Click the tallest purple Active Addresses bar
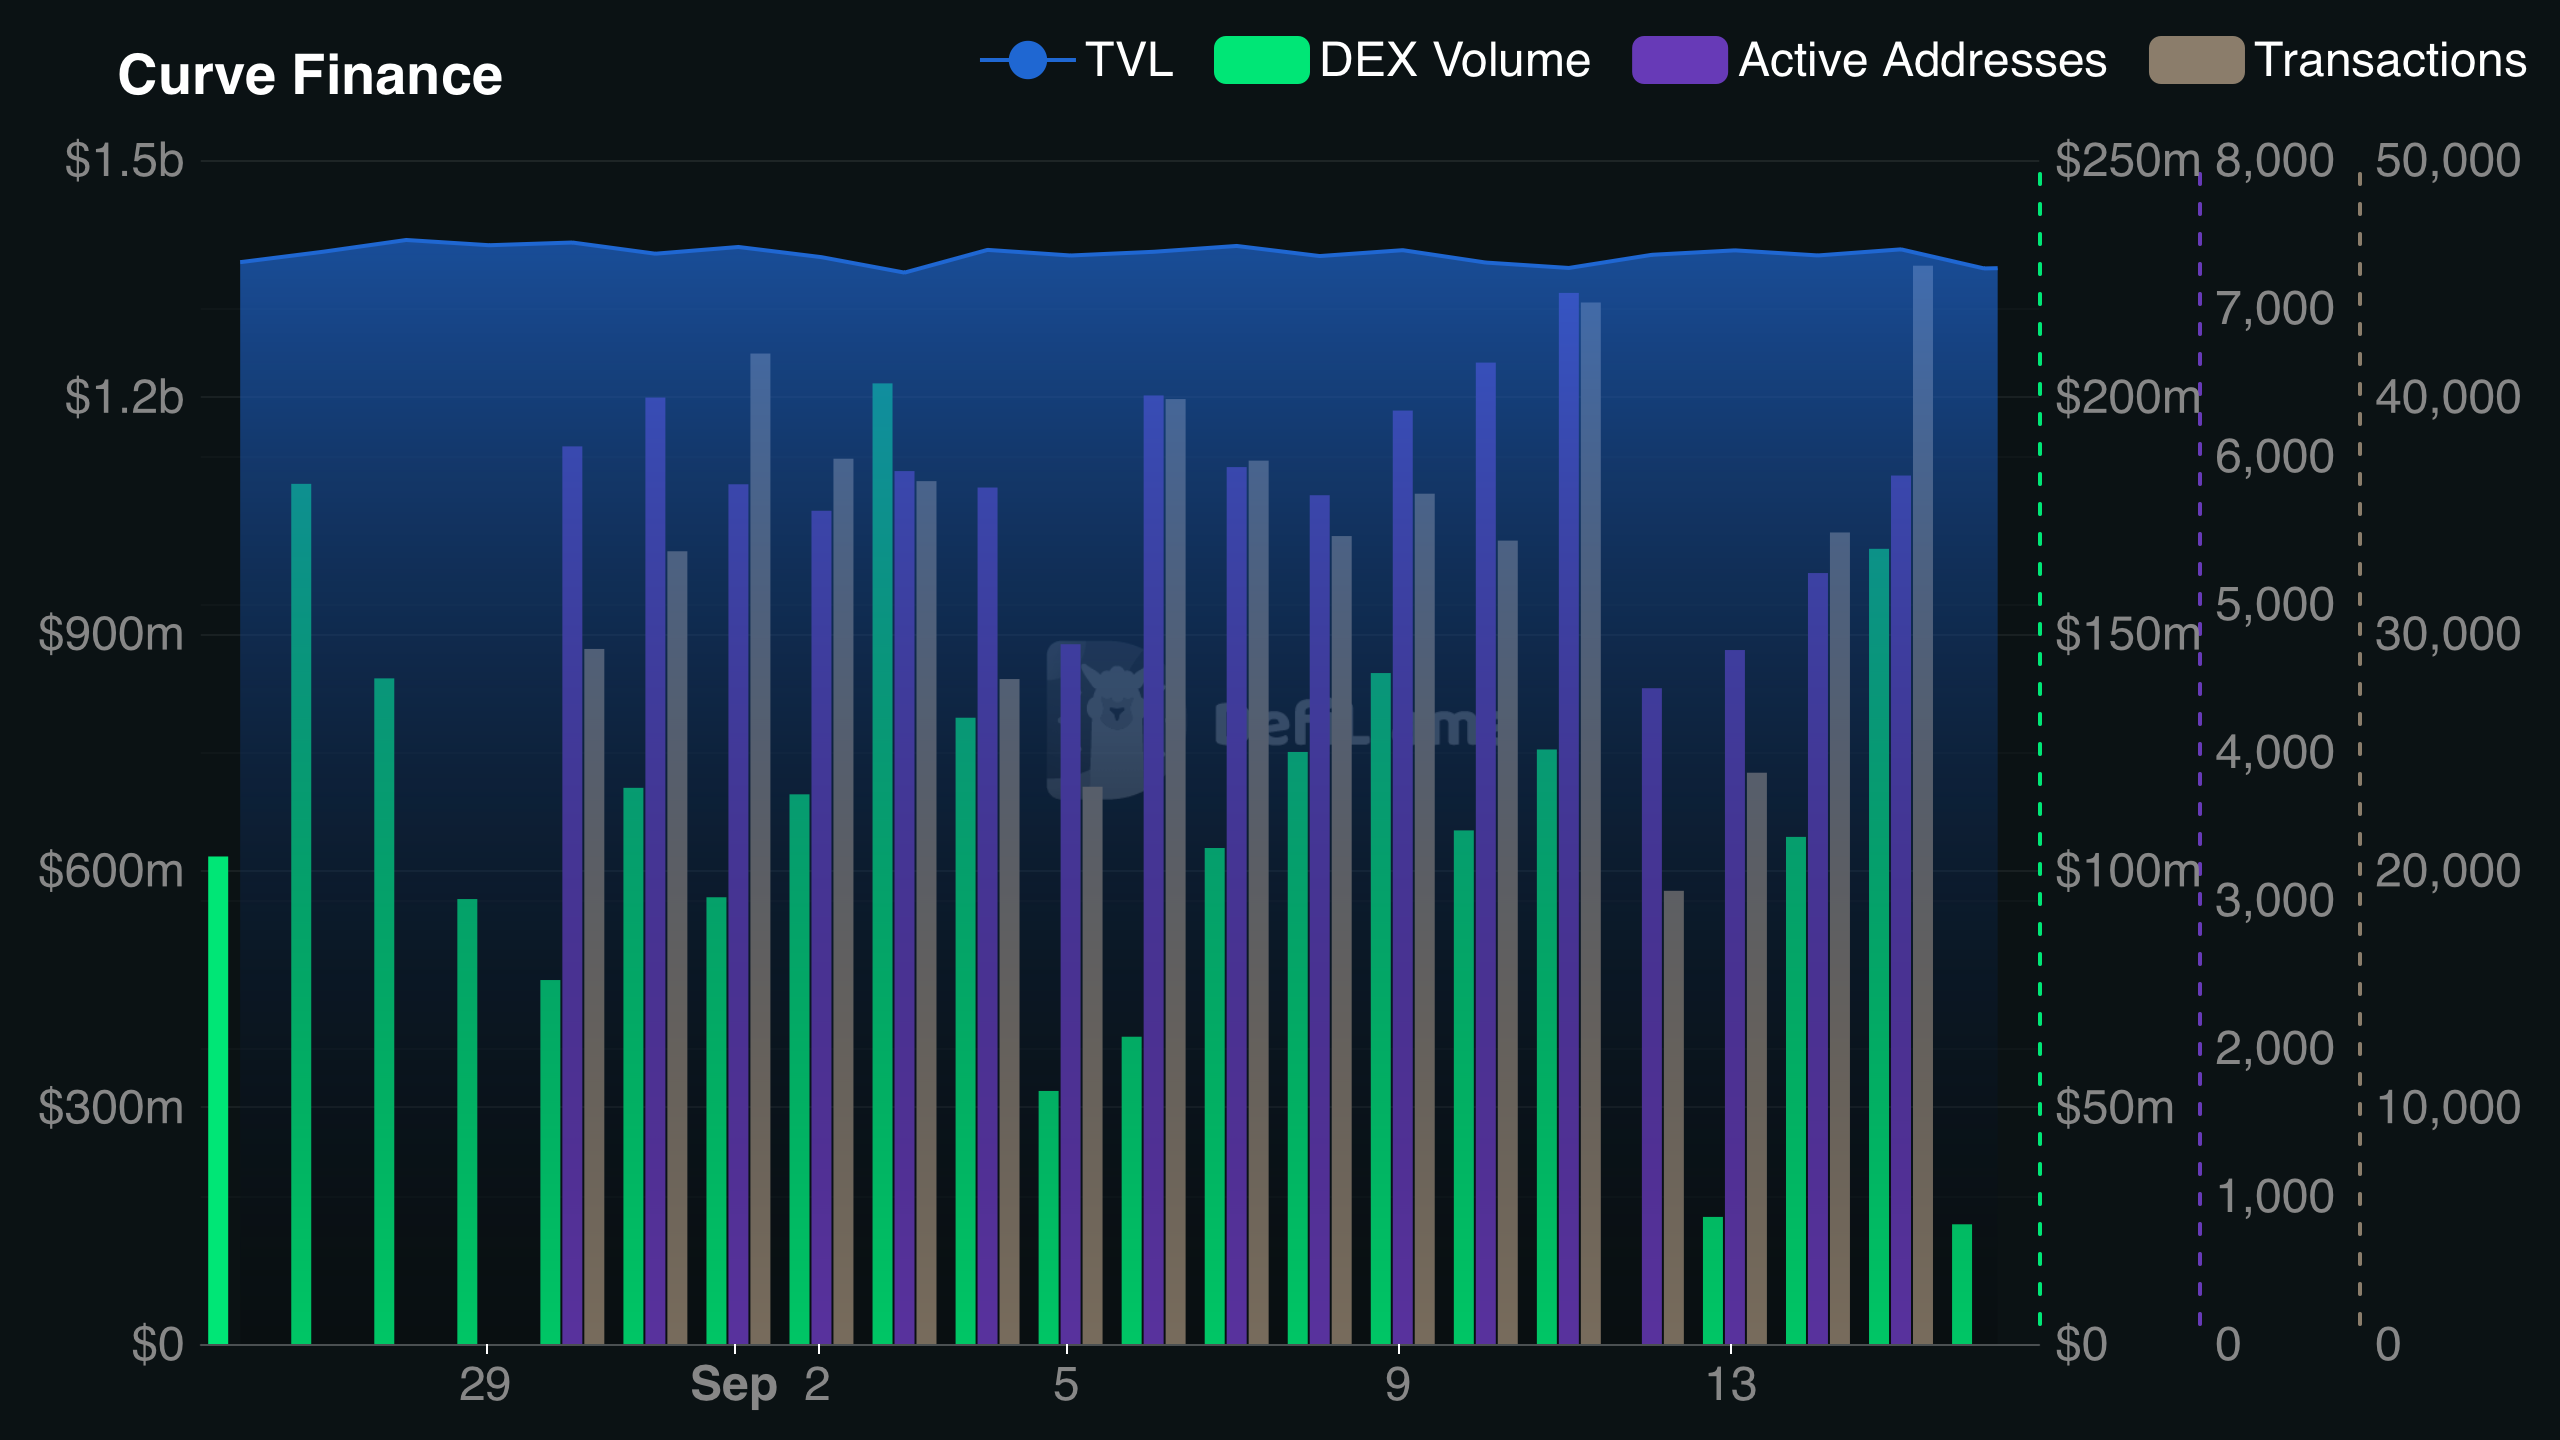Image resolution: width=2560 pixels, height=1440 pixels. 1569,819
